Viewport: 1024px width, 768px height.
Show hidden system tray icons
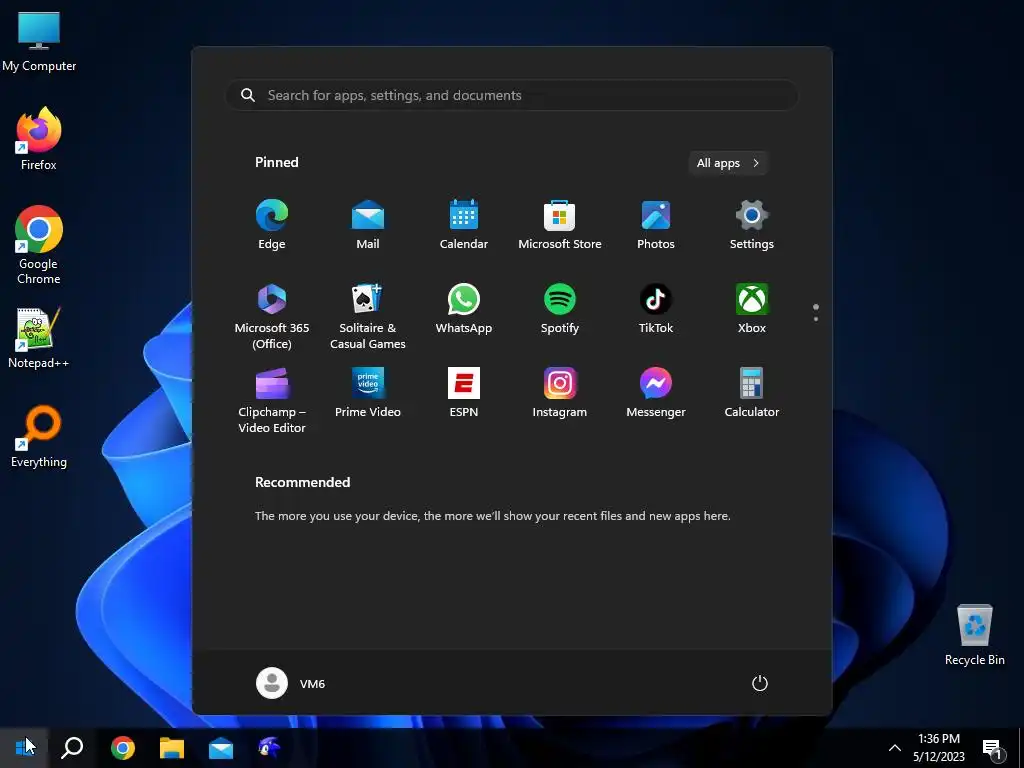pyautogui.click(x=895, y=748)
